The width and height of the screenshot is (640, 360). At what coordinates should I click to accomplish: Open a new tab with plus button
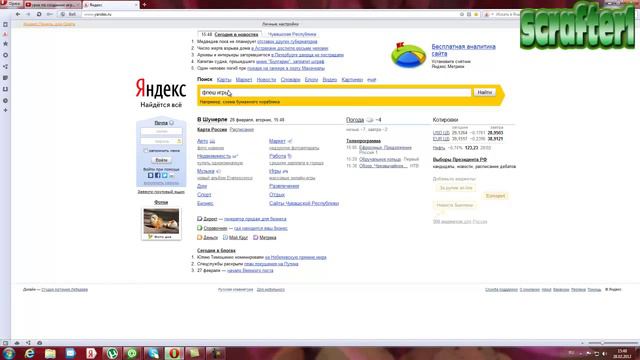(144, 5)
